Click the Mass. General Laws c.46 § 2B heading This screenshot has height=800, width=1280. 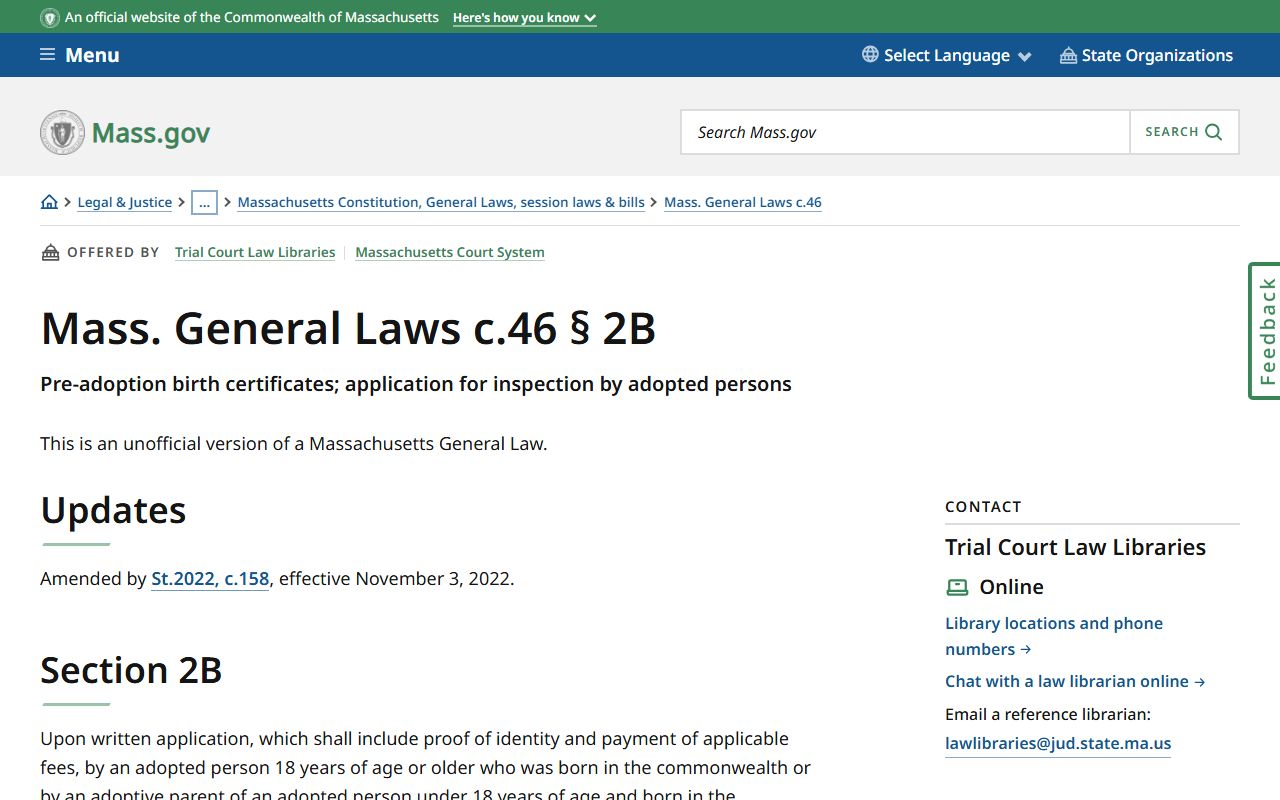tap(348, 328)
